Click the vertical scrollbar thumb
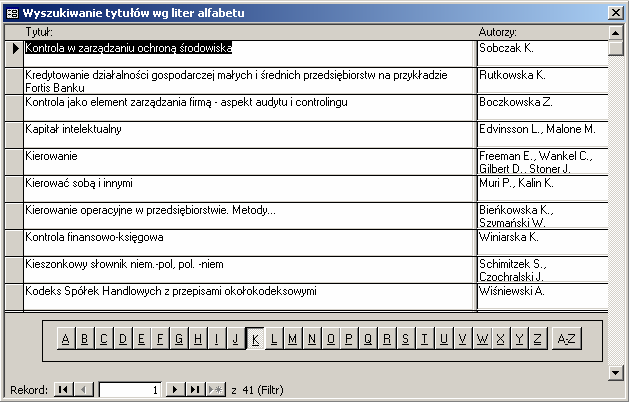Viewport: 629px width, 402px height. 615,48
